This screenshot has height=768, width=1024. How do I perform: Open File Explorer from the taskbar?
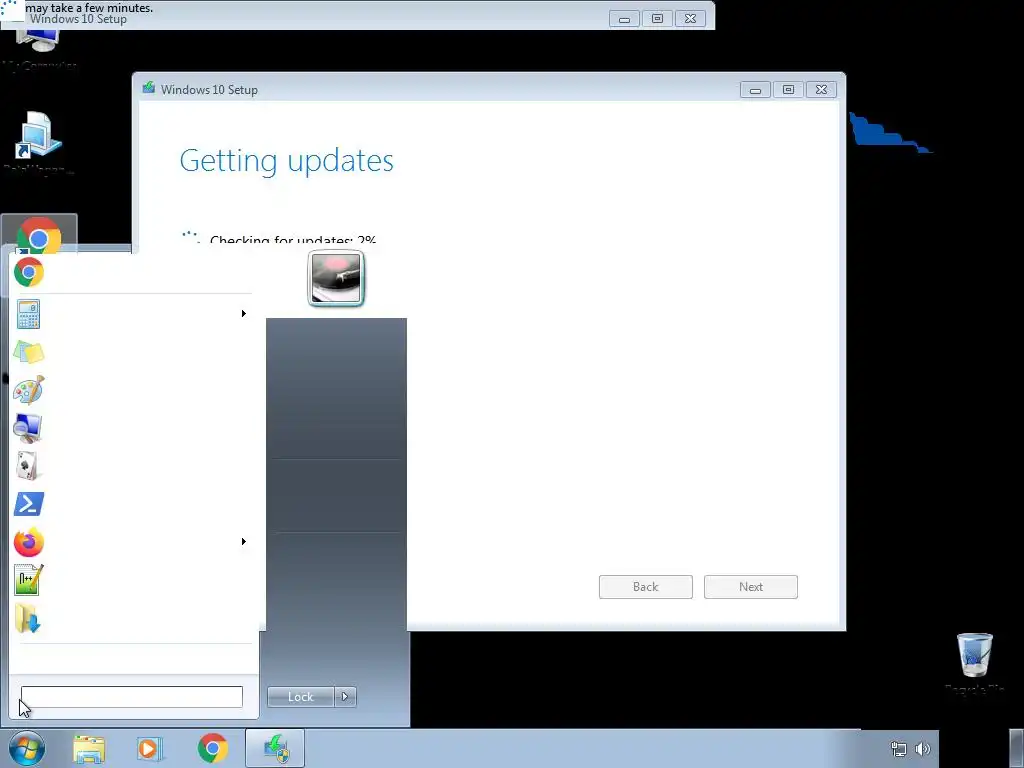pyautogui.click(x=89, y=749)
